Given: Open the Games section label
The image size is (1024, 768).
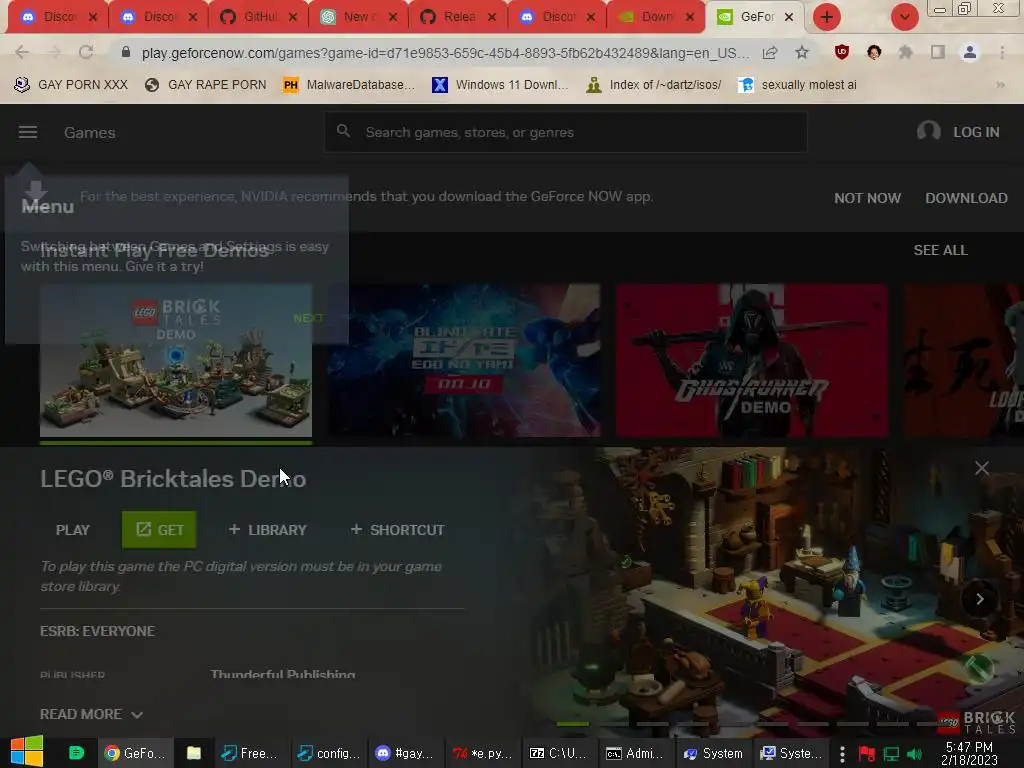Looking at the screenshot, I should click(89, 133).
